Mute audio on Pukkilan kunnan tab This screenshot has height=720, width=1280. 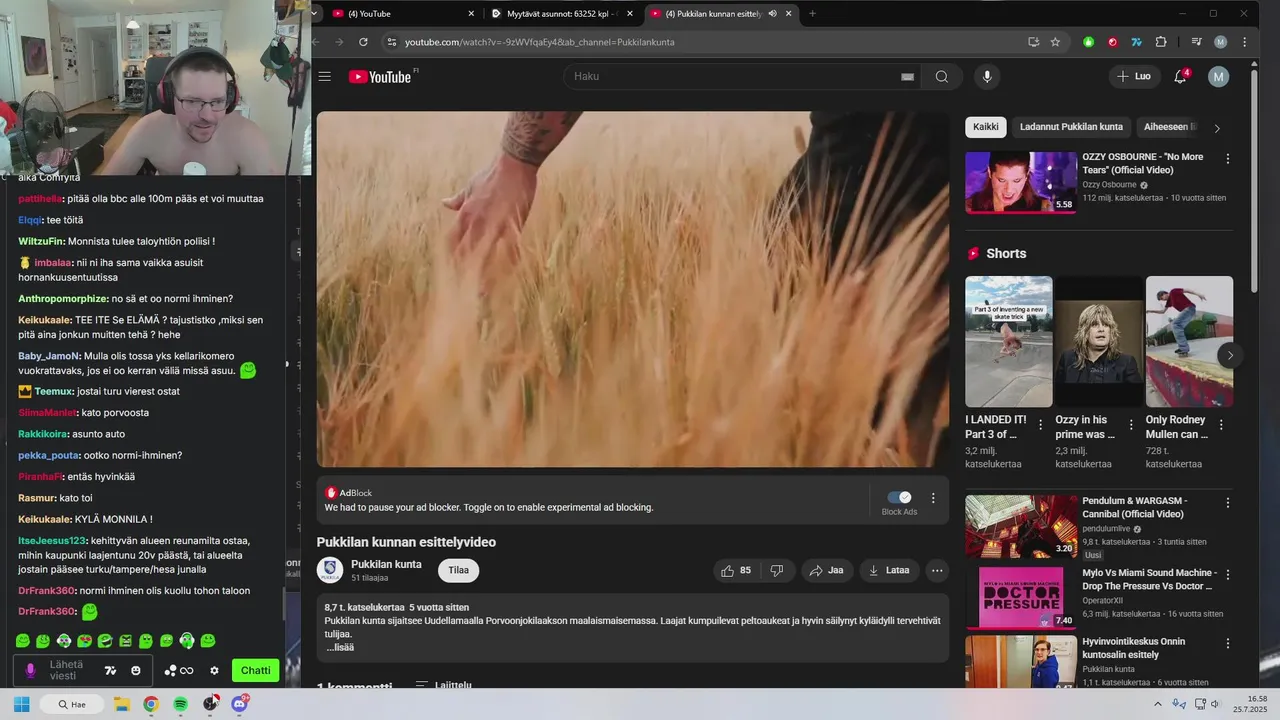tap(772, 13)
